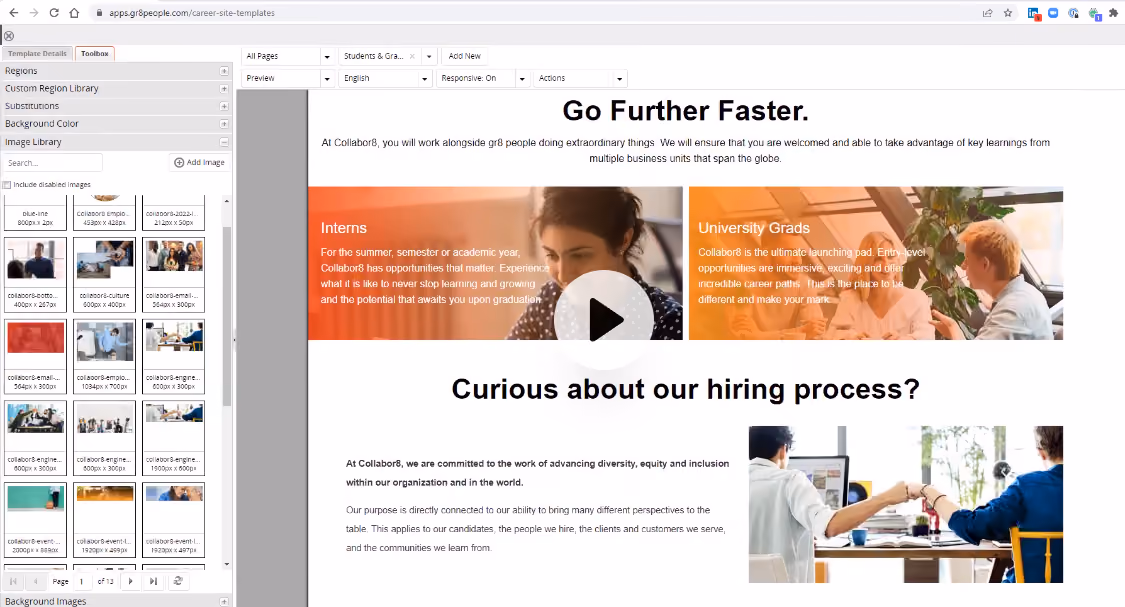Go to previous page of image library
The height and width of the screenshot is (607, 1125).
tap(35, 581)
